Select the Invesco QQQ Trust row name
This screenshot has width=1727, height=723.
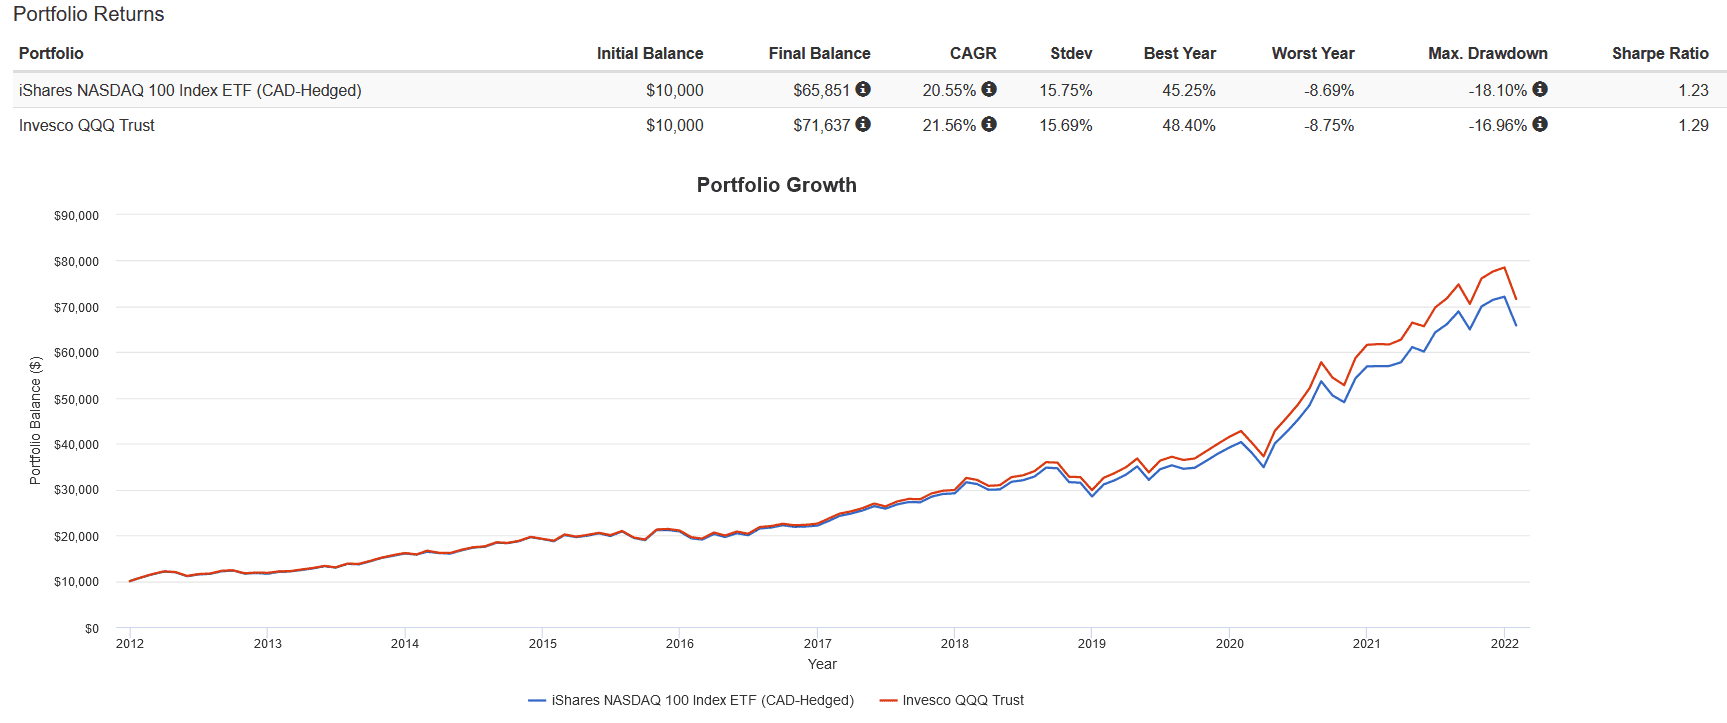[x=87, y=125]
